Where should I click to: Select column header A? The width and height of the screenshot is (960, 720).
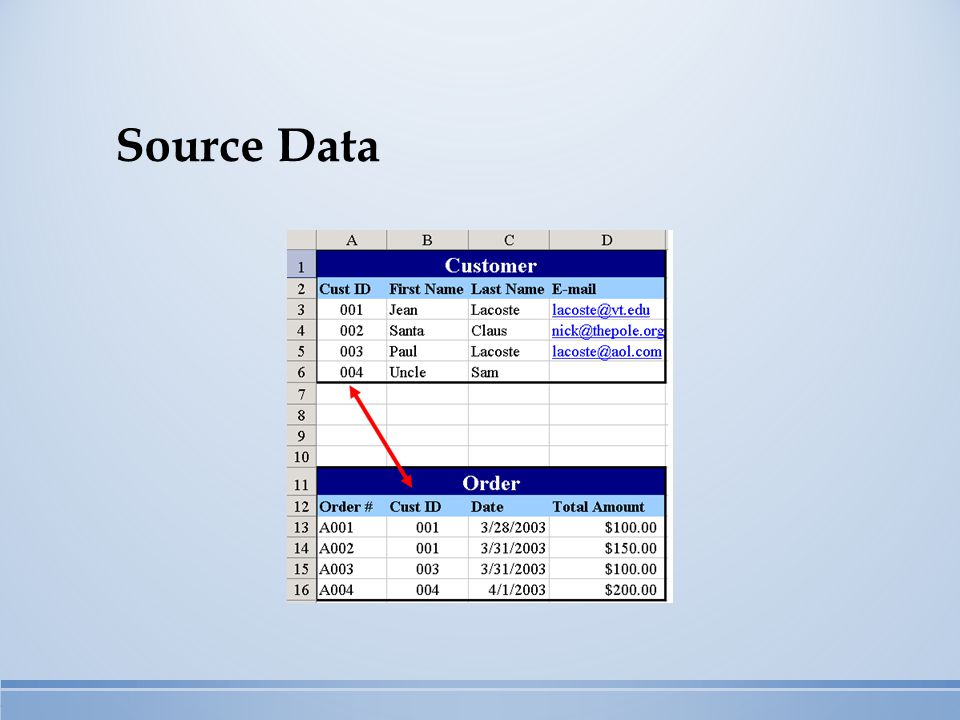coord(351,240)
